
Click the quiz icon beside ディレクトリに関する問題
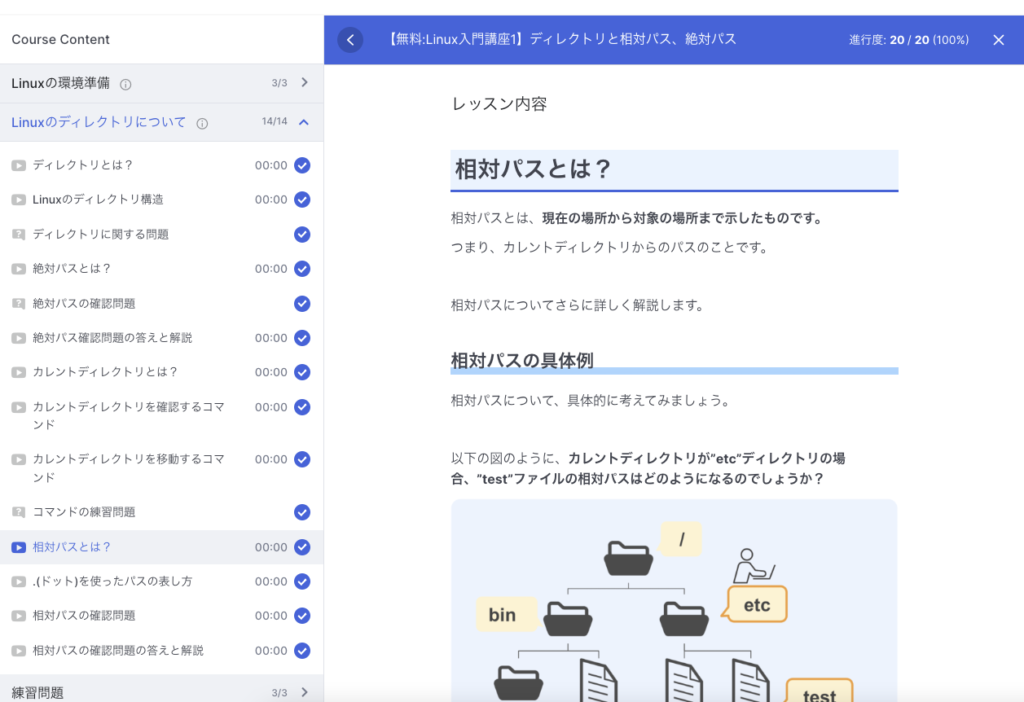[19, 234]
